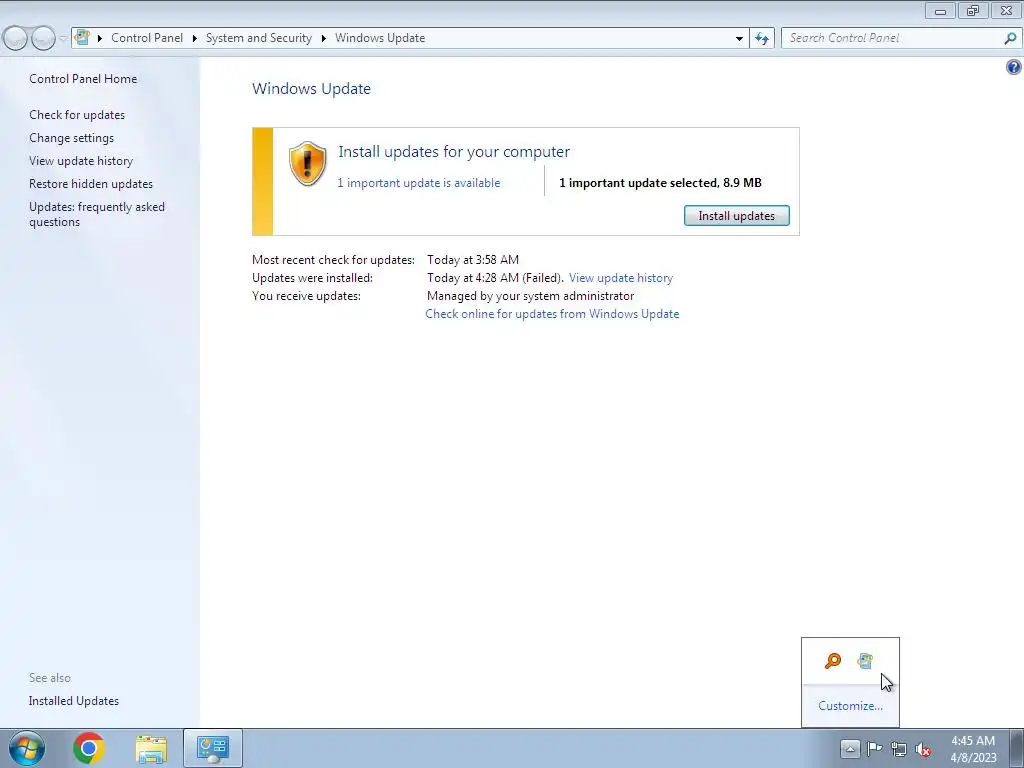Click Check online for updates from Windows Update
This screenshot has width=1024, height=768.
point(552,313)
